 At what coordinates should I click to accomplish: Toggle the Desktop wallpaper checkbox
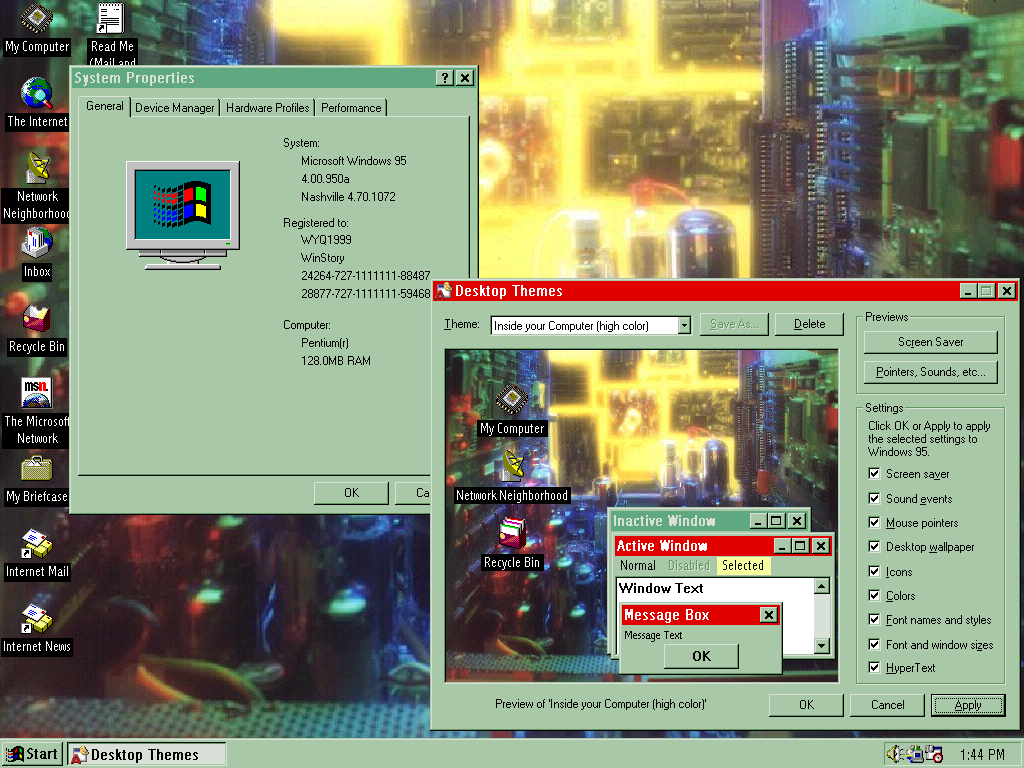click(x=874, y=547)
